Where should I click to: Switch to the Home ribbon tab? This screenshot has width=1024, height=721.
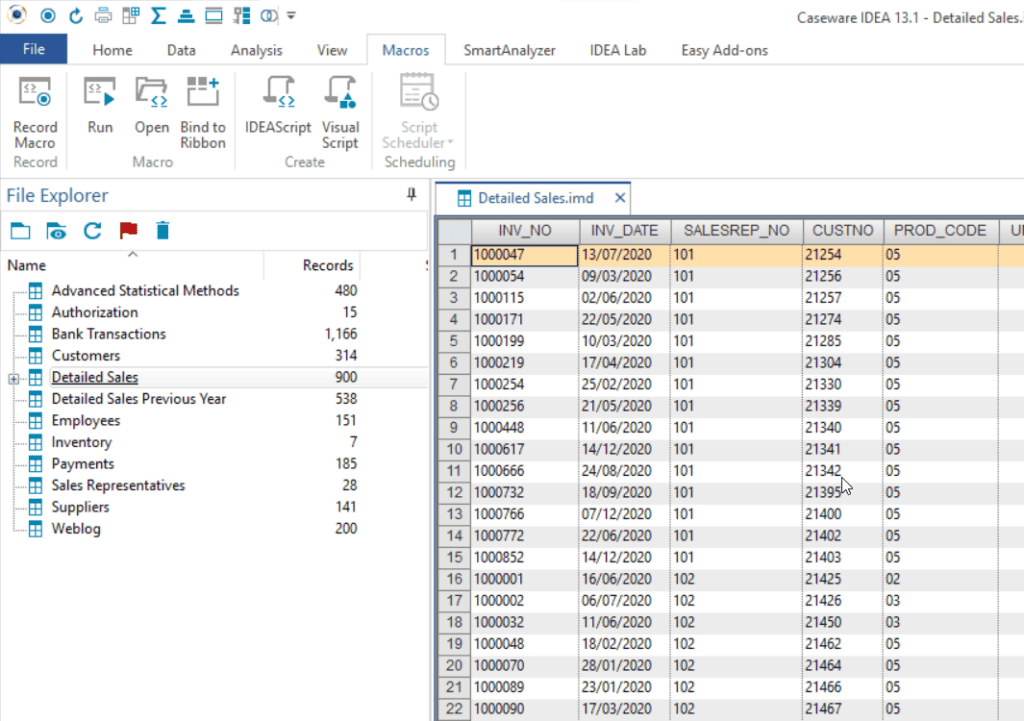coord(112,50)
